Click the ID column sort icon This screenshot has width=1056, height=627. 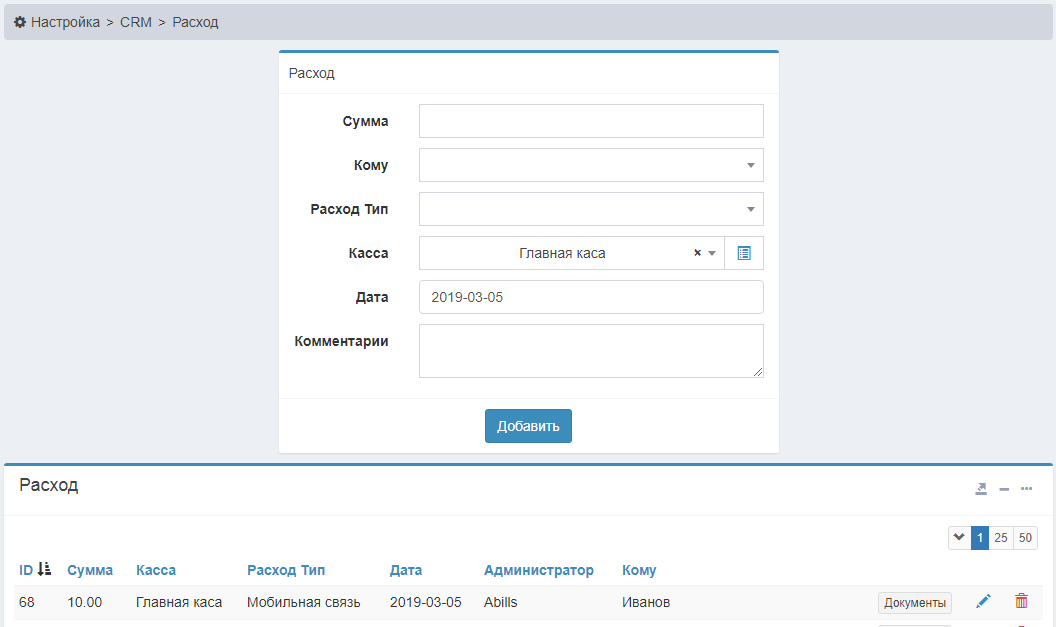tap(43, 569)
